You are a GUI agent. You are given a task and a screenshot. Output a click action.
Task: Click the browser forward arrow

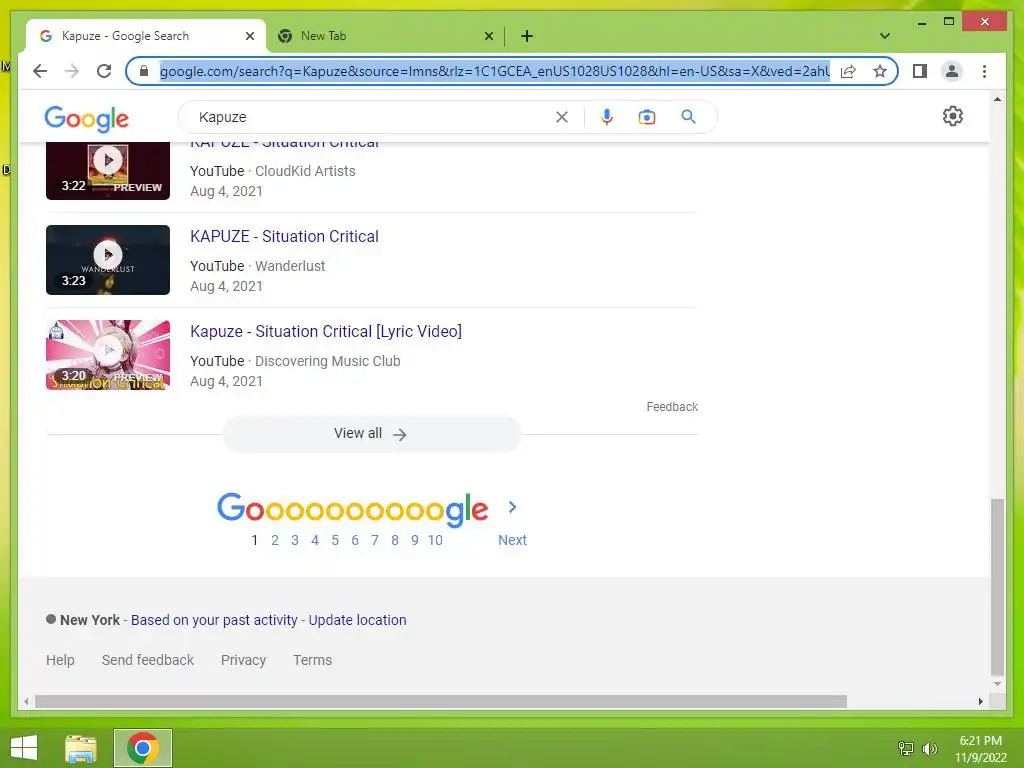pos(72,71)
